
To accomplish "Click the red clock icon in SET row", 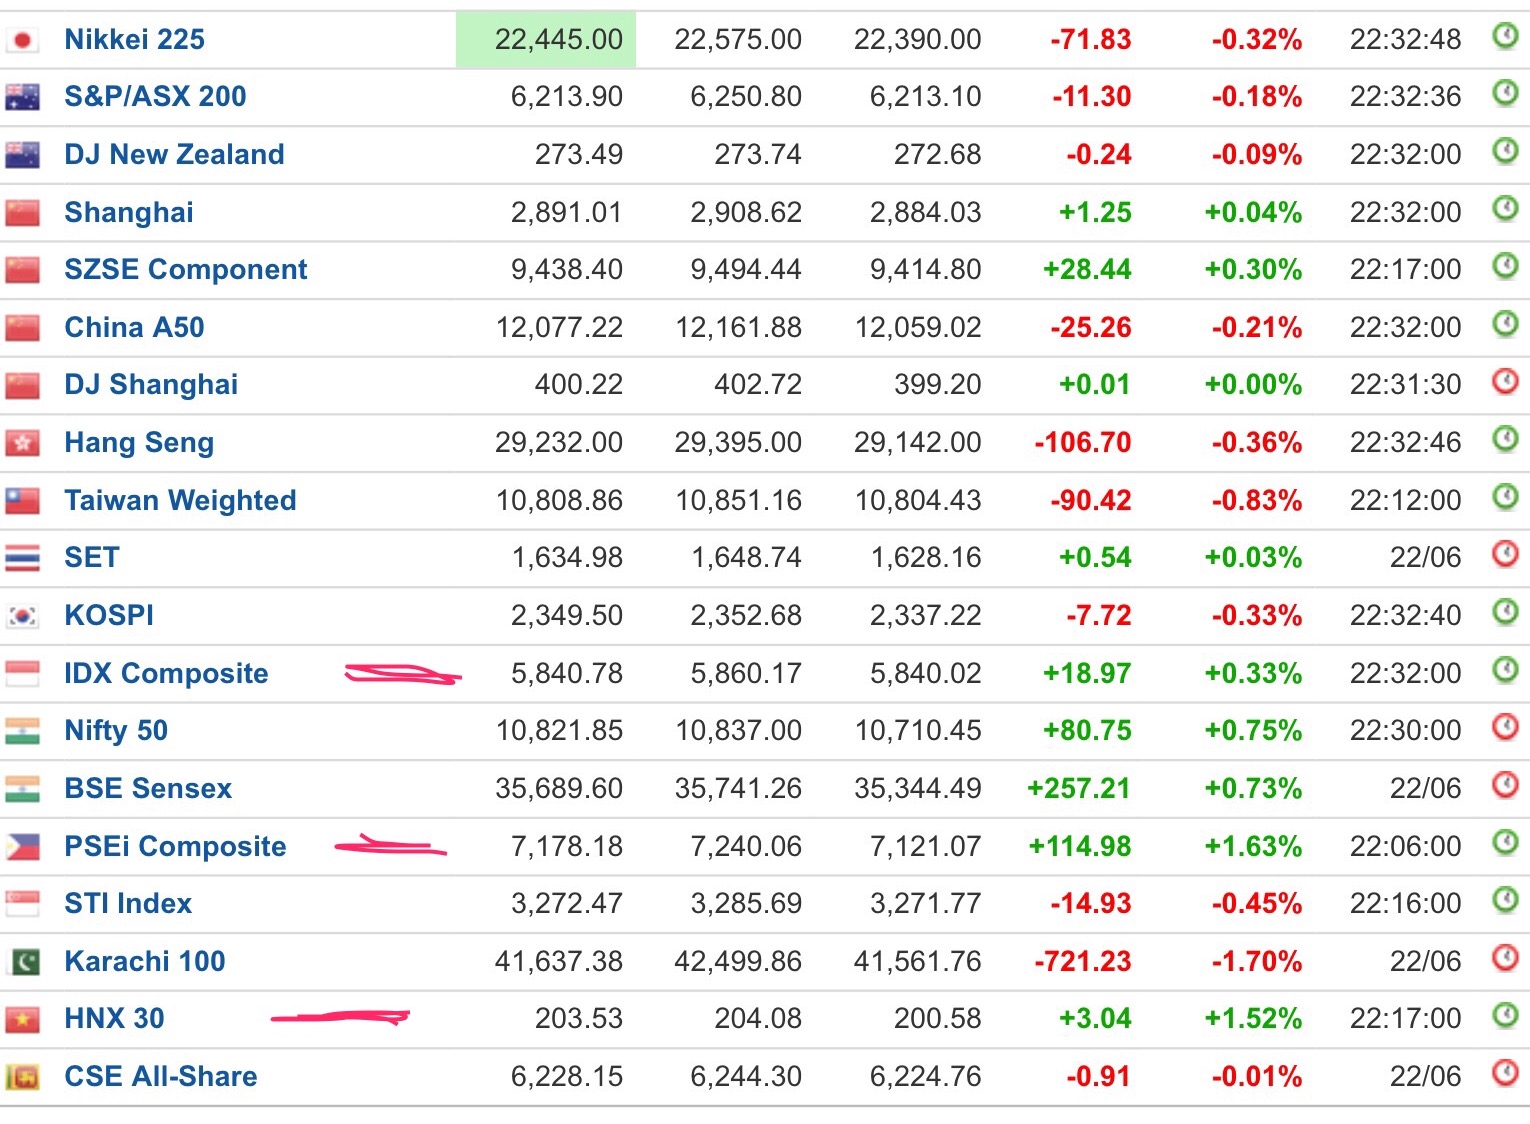I will (x=1505, y=554).
